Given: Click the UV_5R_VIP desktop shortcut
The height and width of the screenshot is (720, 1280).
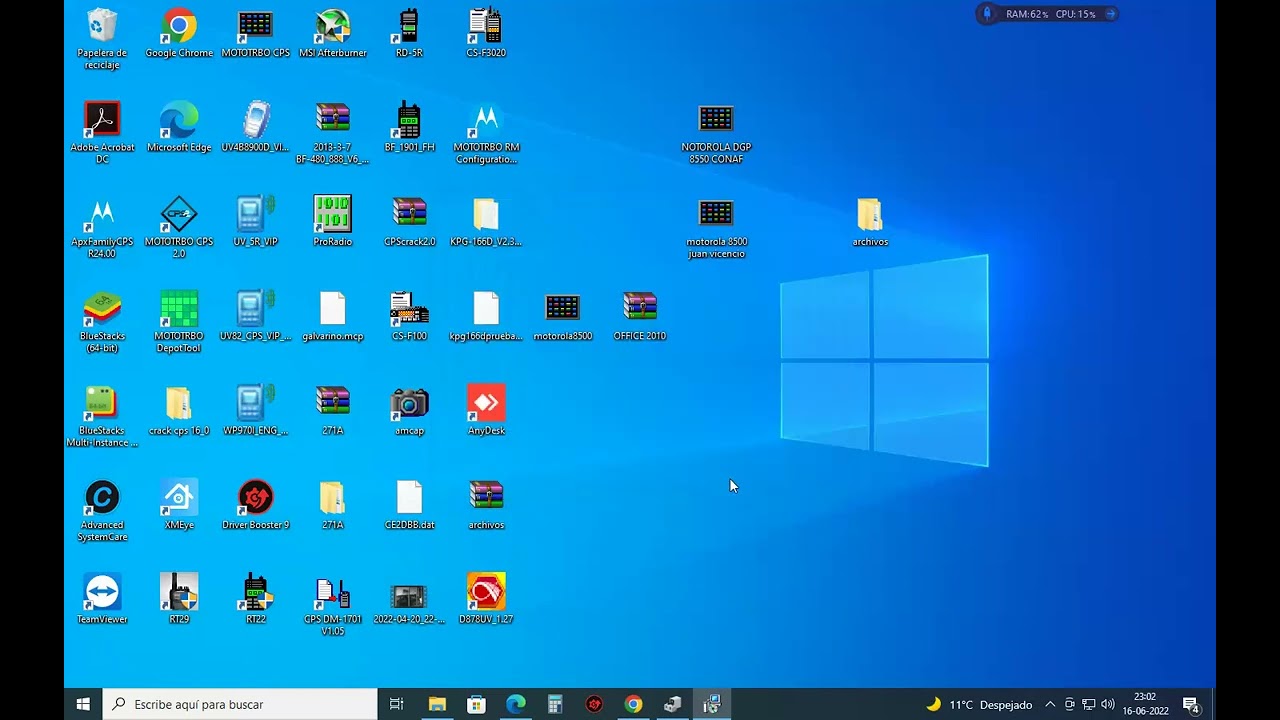Looking at the screenshot, I should [x=256, y=221].
